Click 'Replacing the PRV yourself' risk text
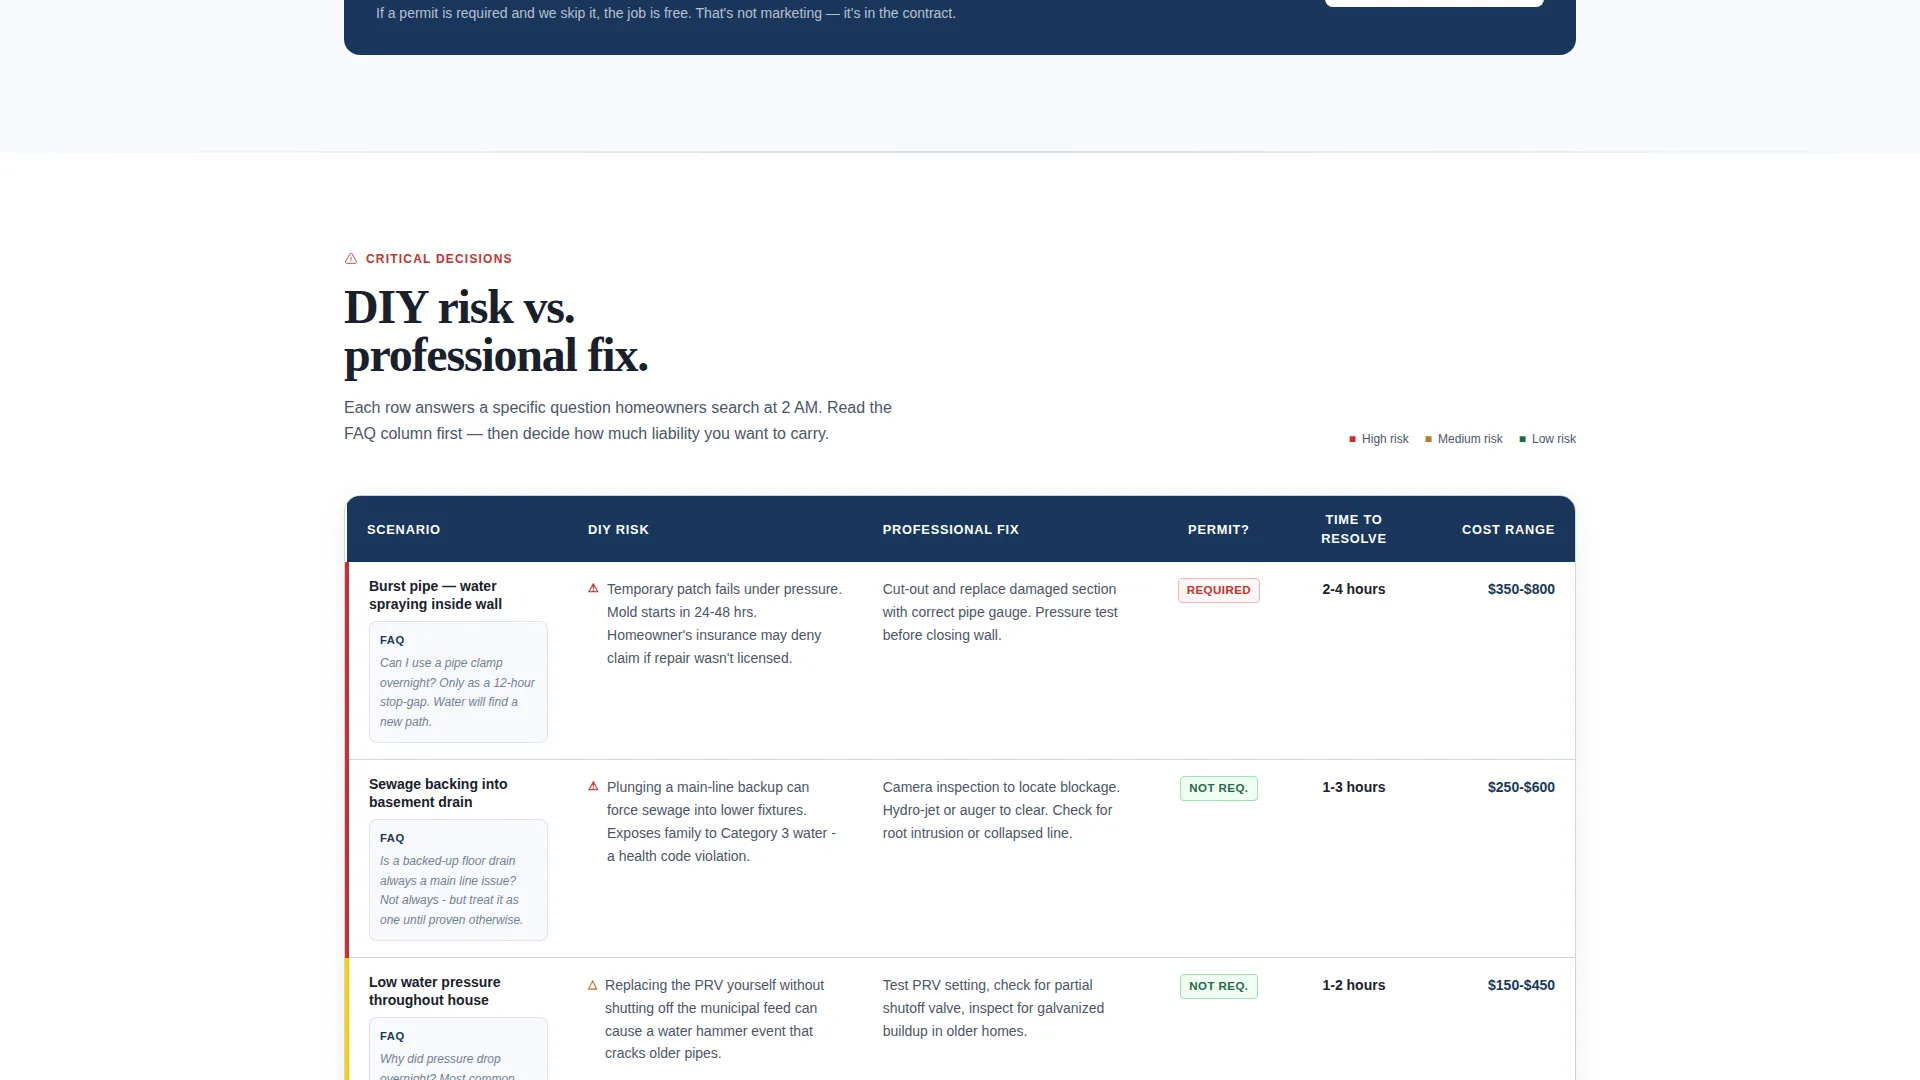This screenshot has width=1920, height=1080. click(x=714, y=1019)
